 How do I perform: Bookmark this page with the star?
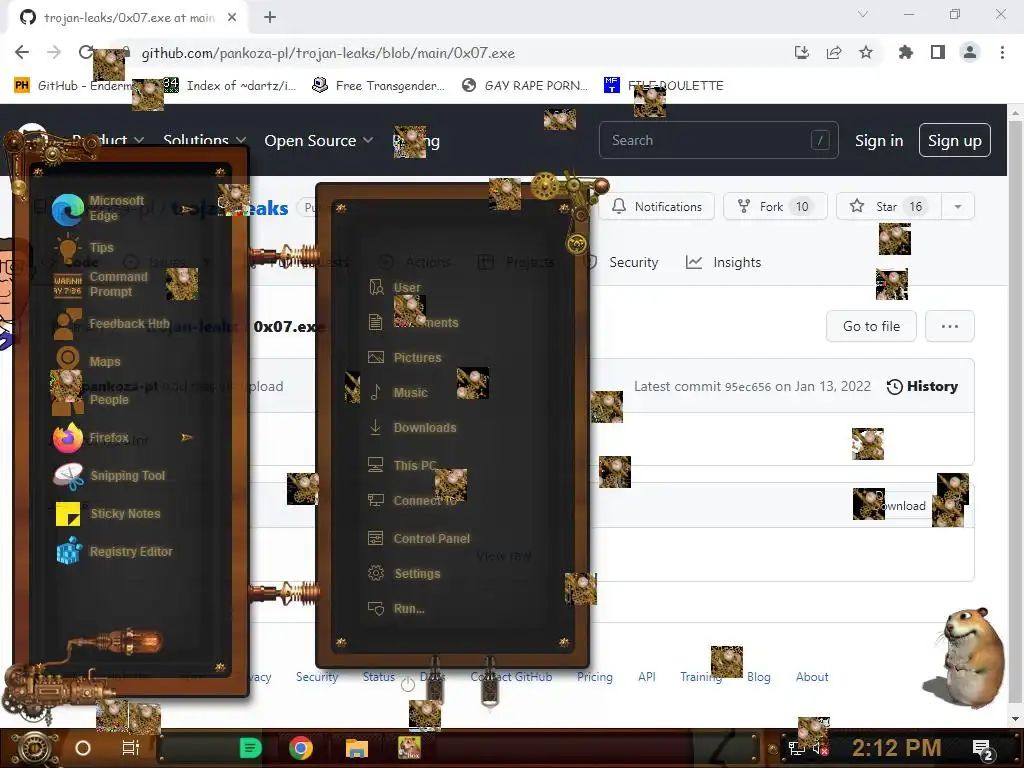tap(866, 52)
